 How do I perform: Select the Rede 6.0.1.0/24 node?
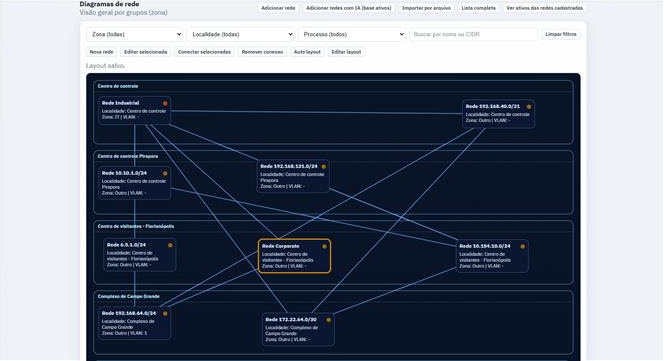click(x=139, y=255)
